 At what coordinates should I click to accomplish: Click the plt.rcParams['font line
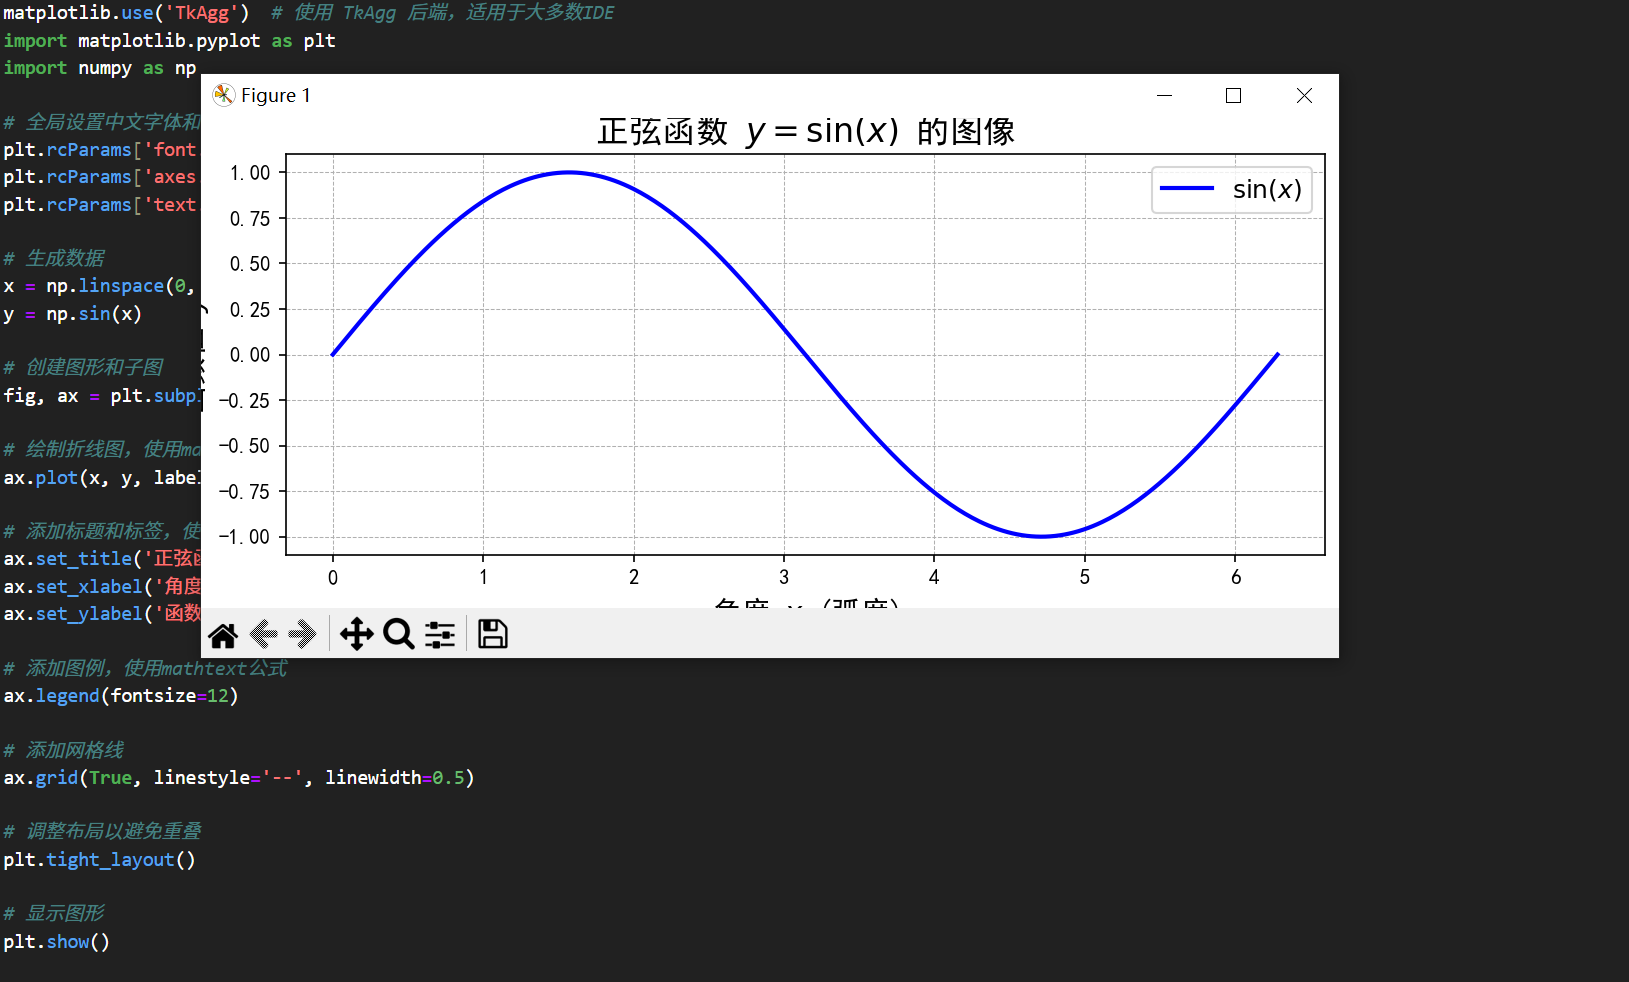coord(100,150)
